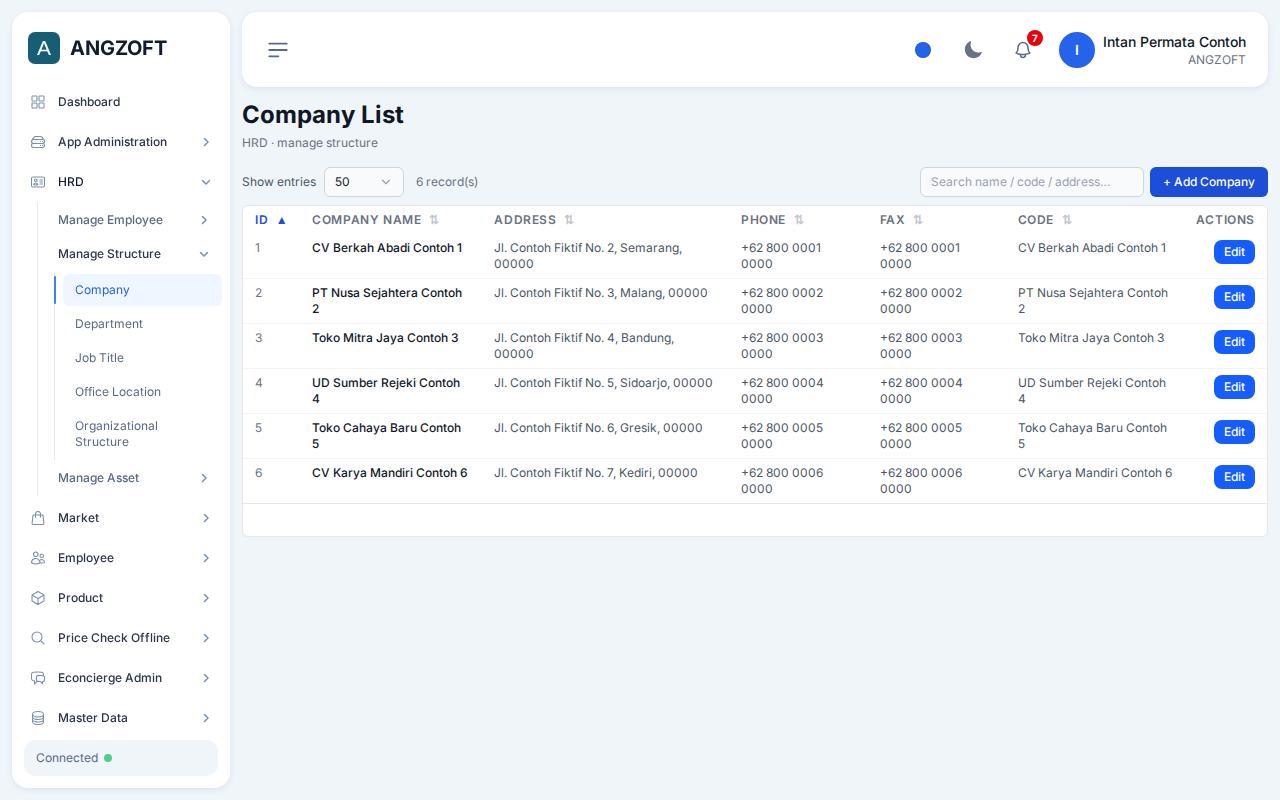The height and width of the screenshot is (800, 1280).
Task: Sort table by ID column arrow
Action: point(282,220)
